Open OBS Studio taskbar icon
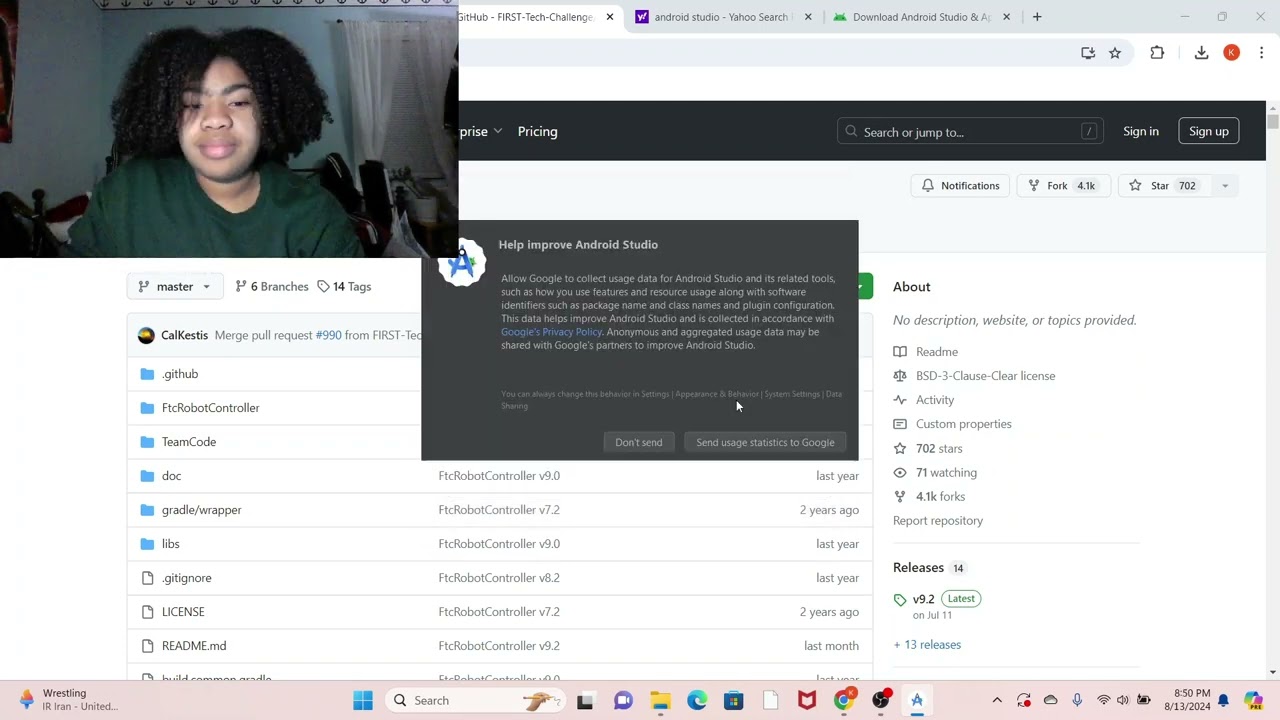1280x720 pixels. 880,700
